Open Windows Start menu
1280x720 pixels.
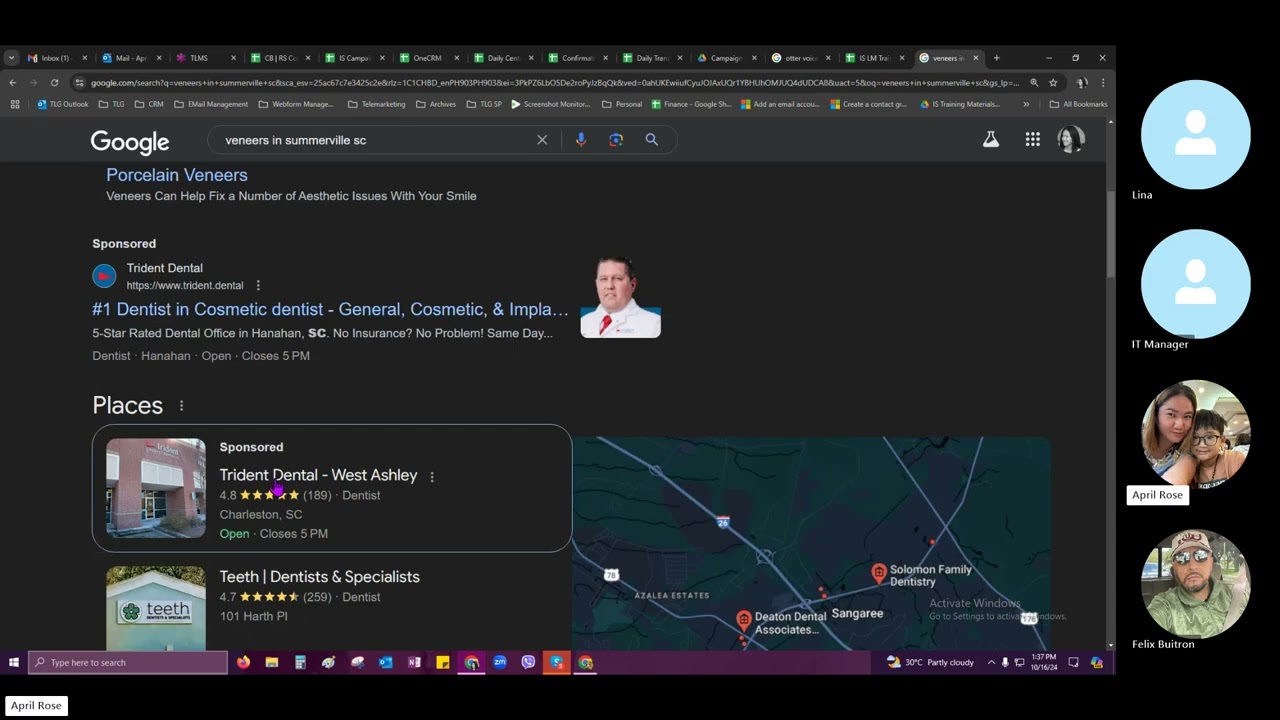[14, 662]
